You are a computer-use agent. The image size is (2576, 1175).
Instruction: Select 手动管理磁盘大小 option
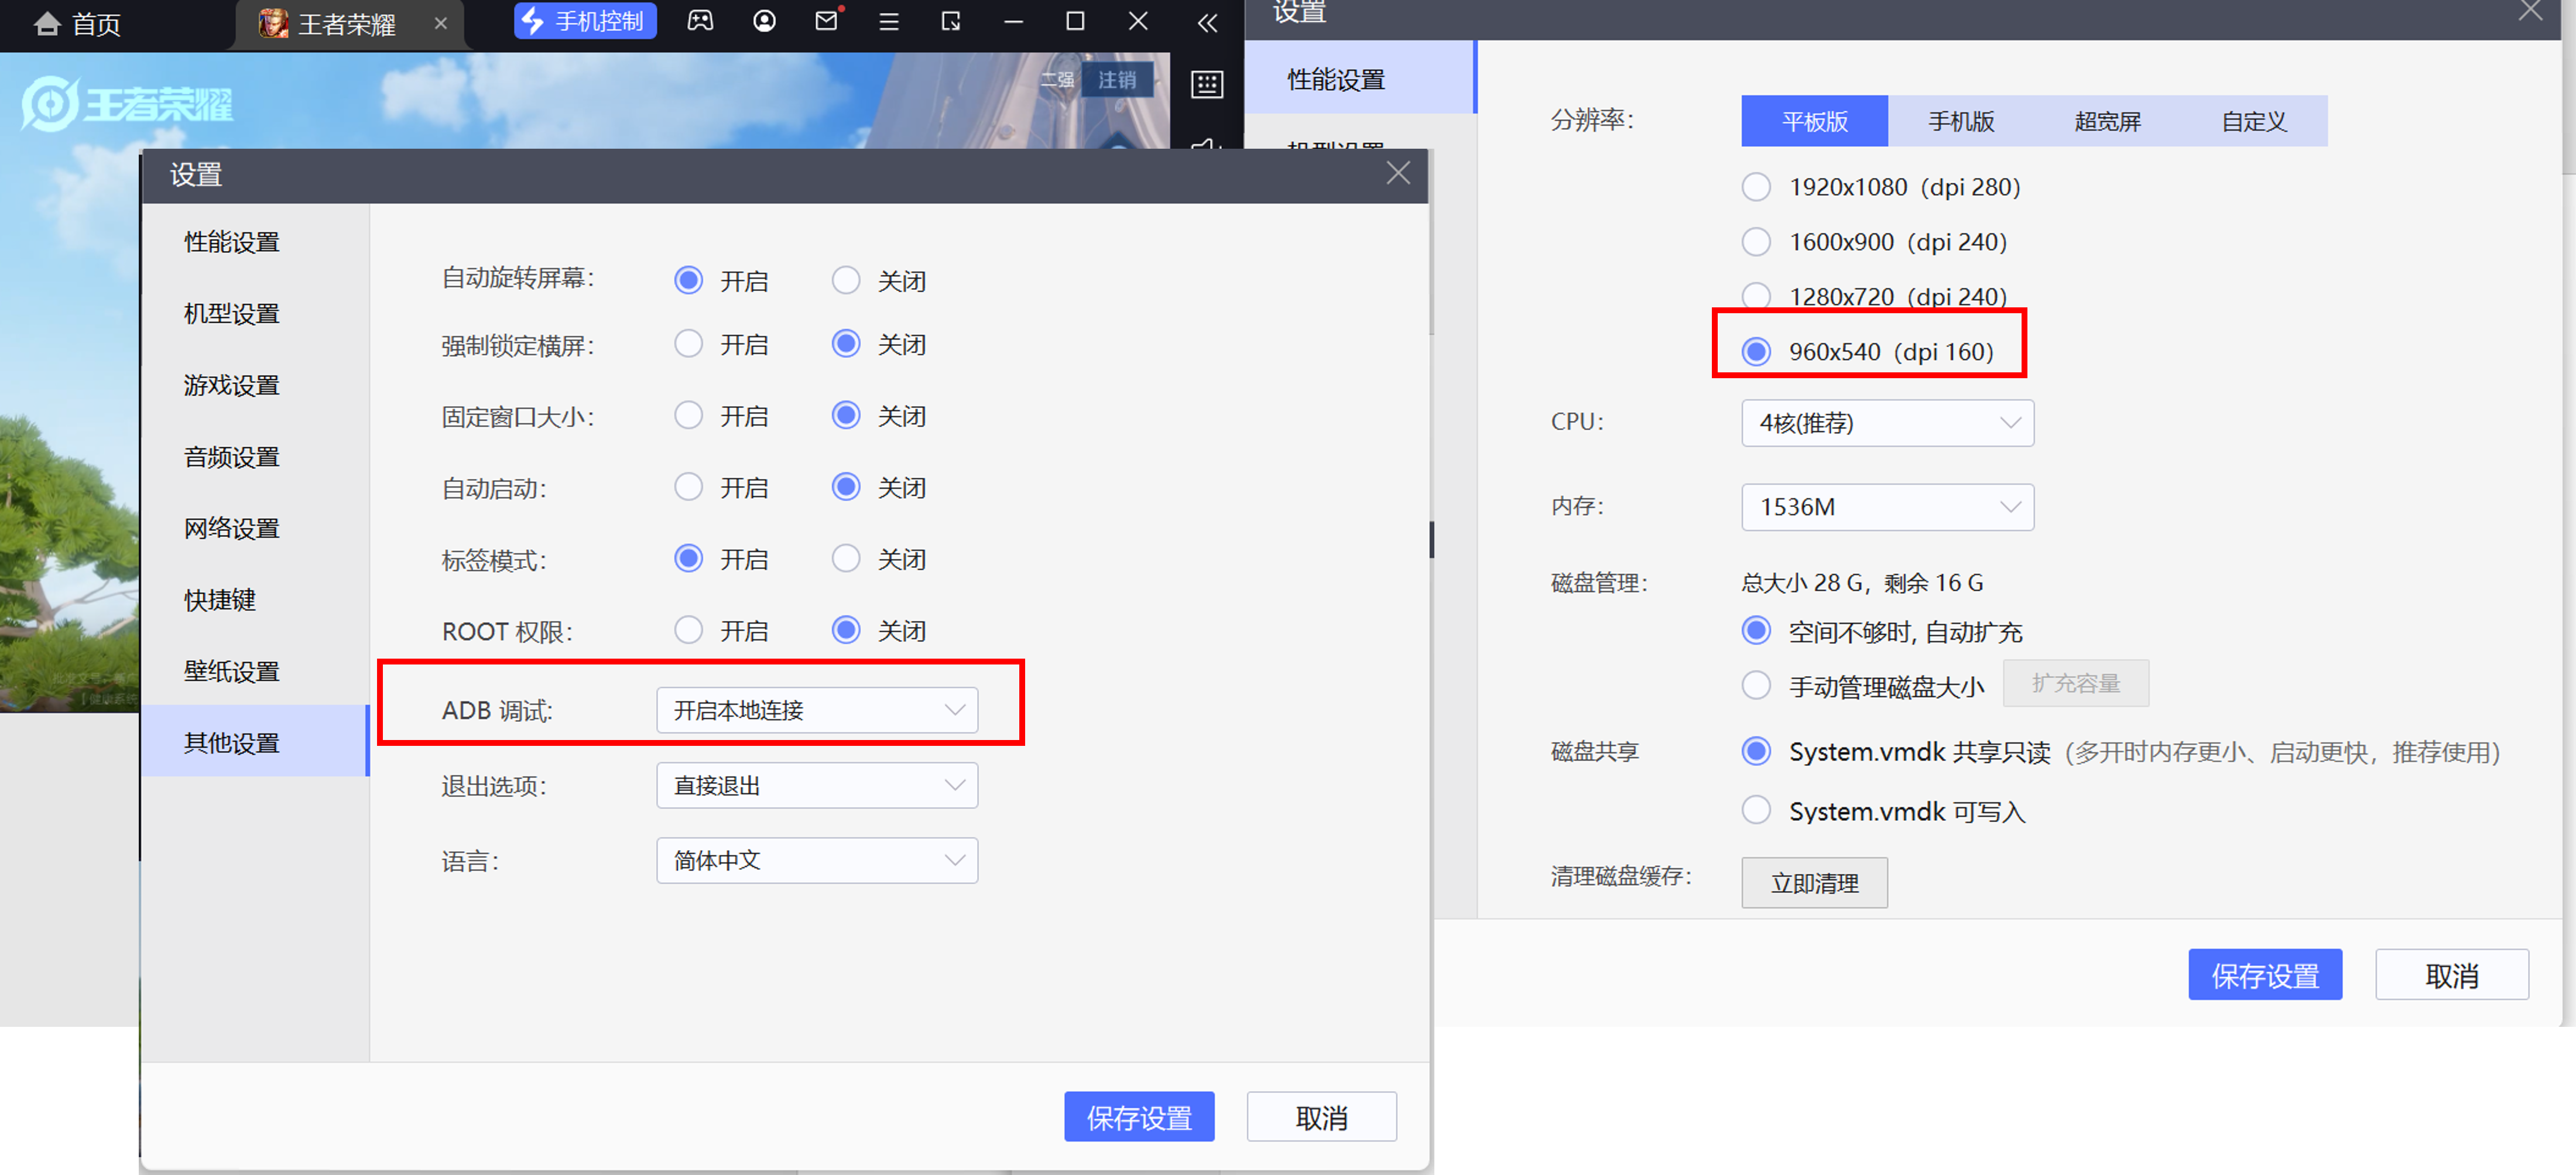click(x=1756, y=686)
